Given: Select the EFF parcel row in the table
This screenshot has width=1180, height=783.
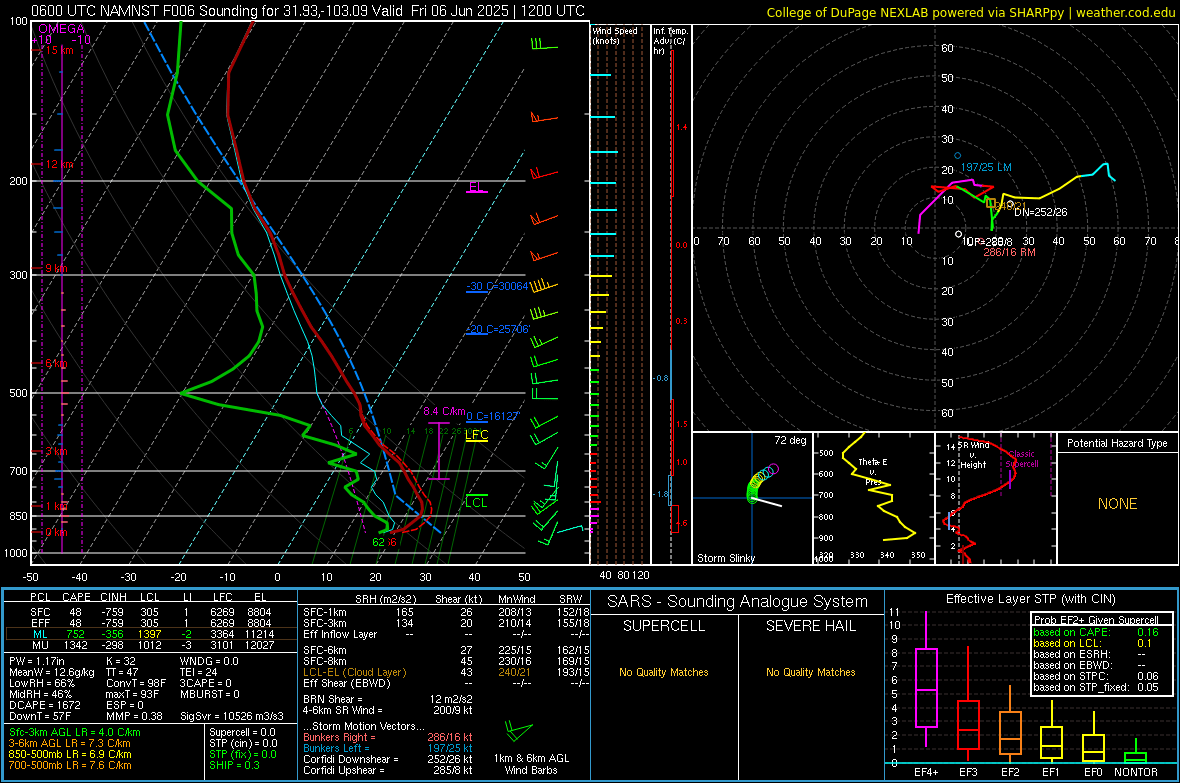Looking at the screenshot, I should (x=151, y=623).
